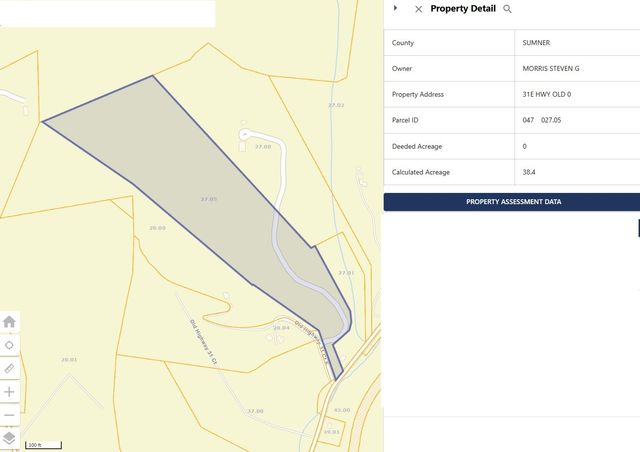
Task: Open the map layers stack icon
Action: (x=9, y=438)
